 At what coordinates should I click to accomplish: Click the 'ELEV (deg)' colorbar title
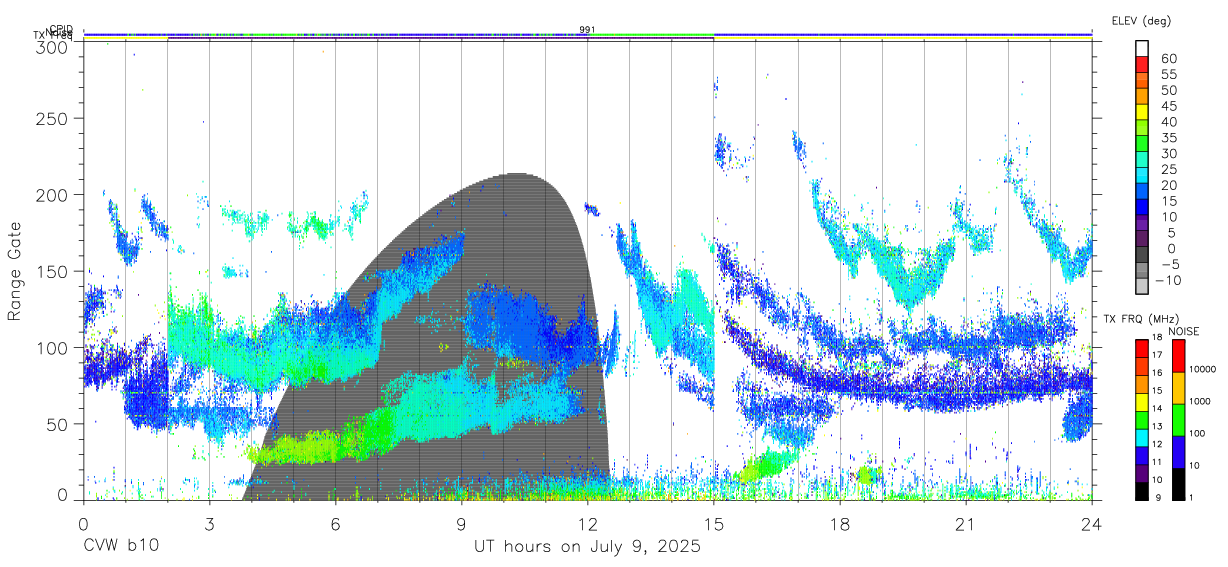(x=1141, y=20)
